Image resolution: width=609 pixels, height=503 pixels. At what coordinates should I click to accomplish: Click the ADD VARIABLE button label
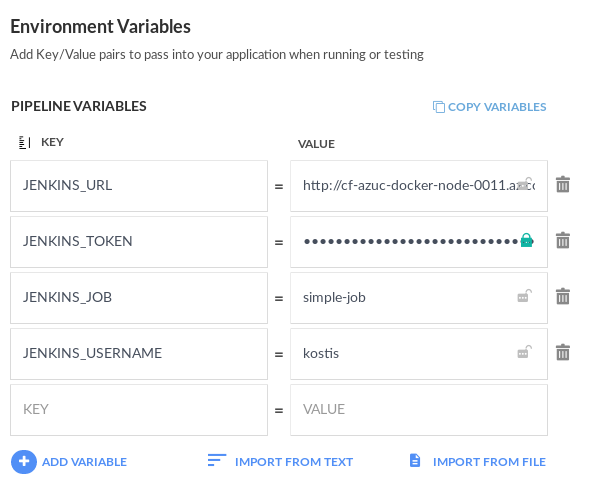pos(84,462)
